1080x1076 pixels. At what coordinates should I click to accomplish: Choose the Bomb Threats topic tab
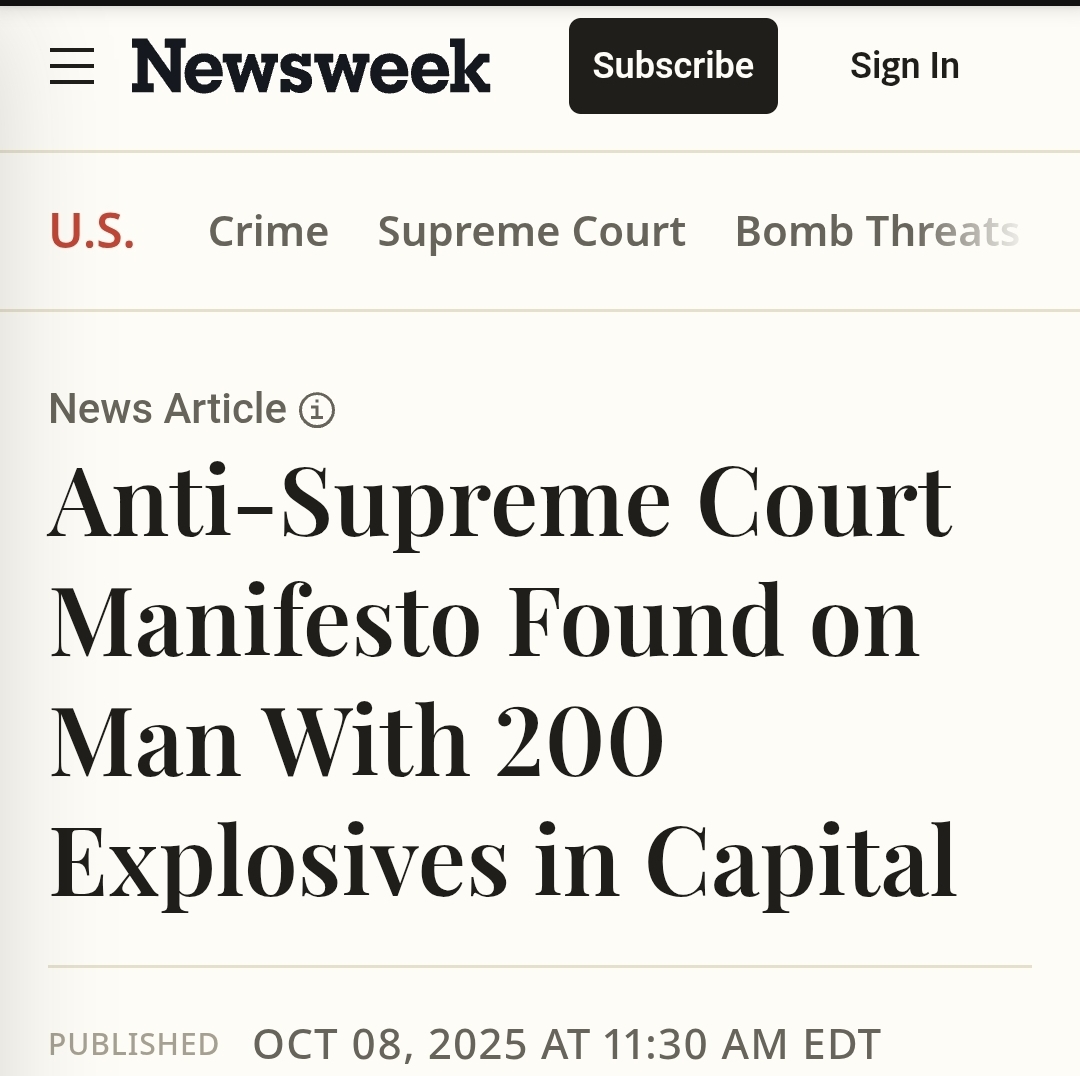click(x=877, y=232)
